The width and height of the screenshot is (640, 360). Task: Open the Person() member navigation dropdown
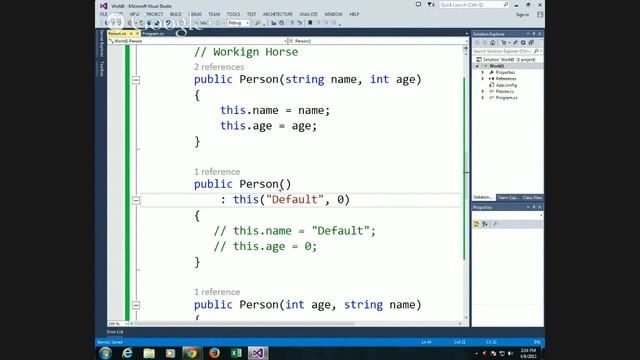click(x=378, y=41)
